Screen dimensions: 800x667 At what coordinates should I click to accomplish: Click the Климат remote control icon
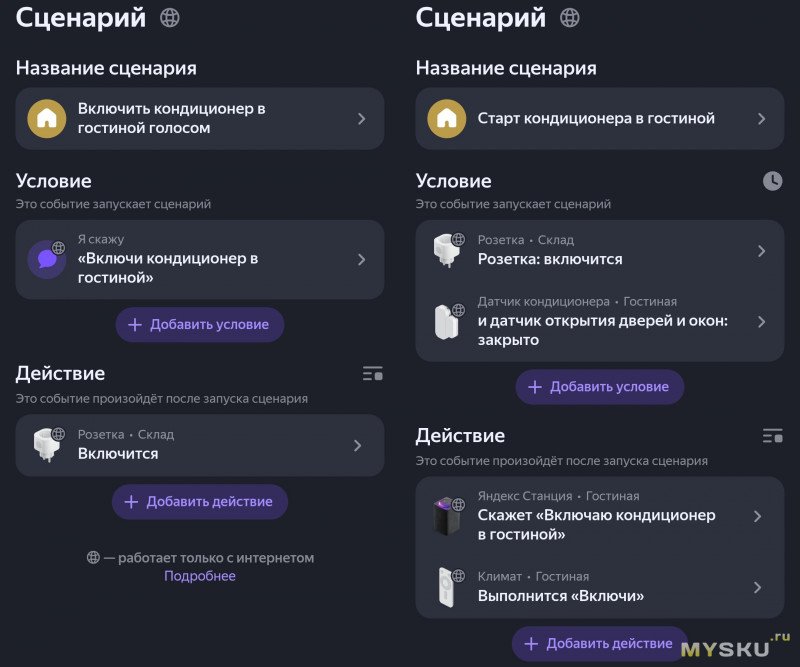(446, 587)
